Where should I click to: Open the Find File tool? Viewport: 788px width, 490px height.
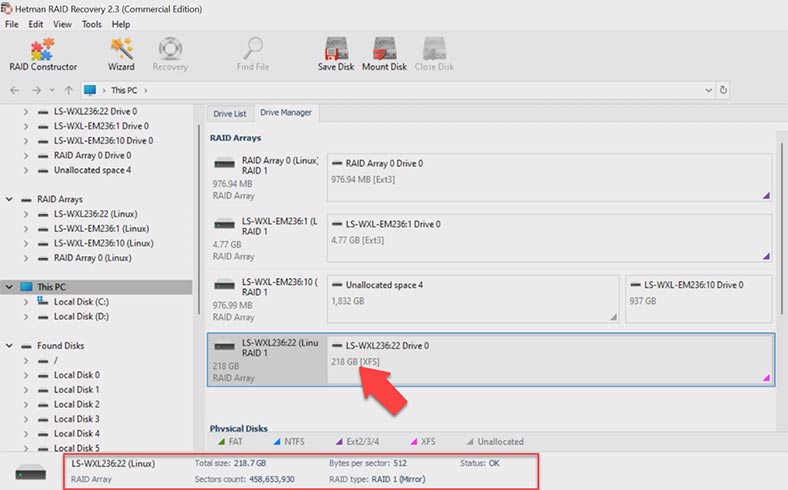[x=253, y=54]
